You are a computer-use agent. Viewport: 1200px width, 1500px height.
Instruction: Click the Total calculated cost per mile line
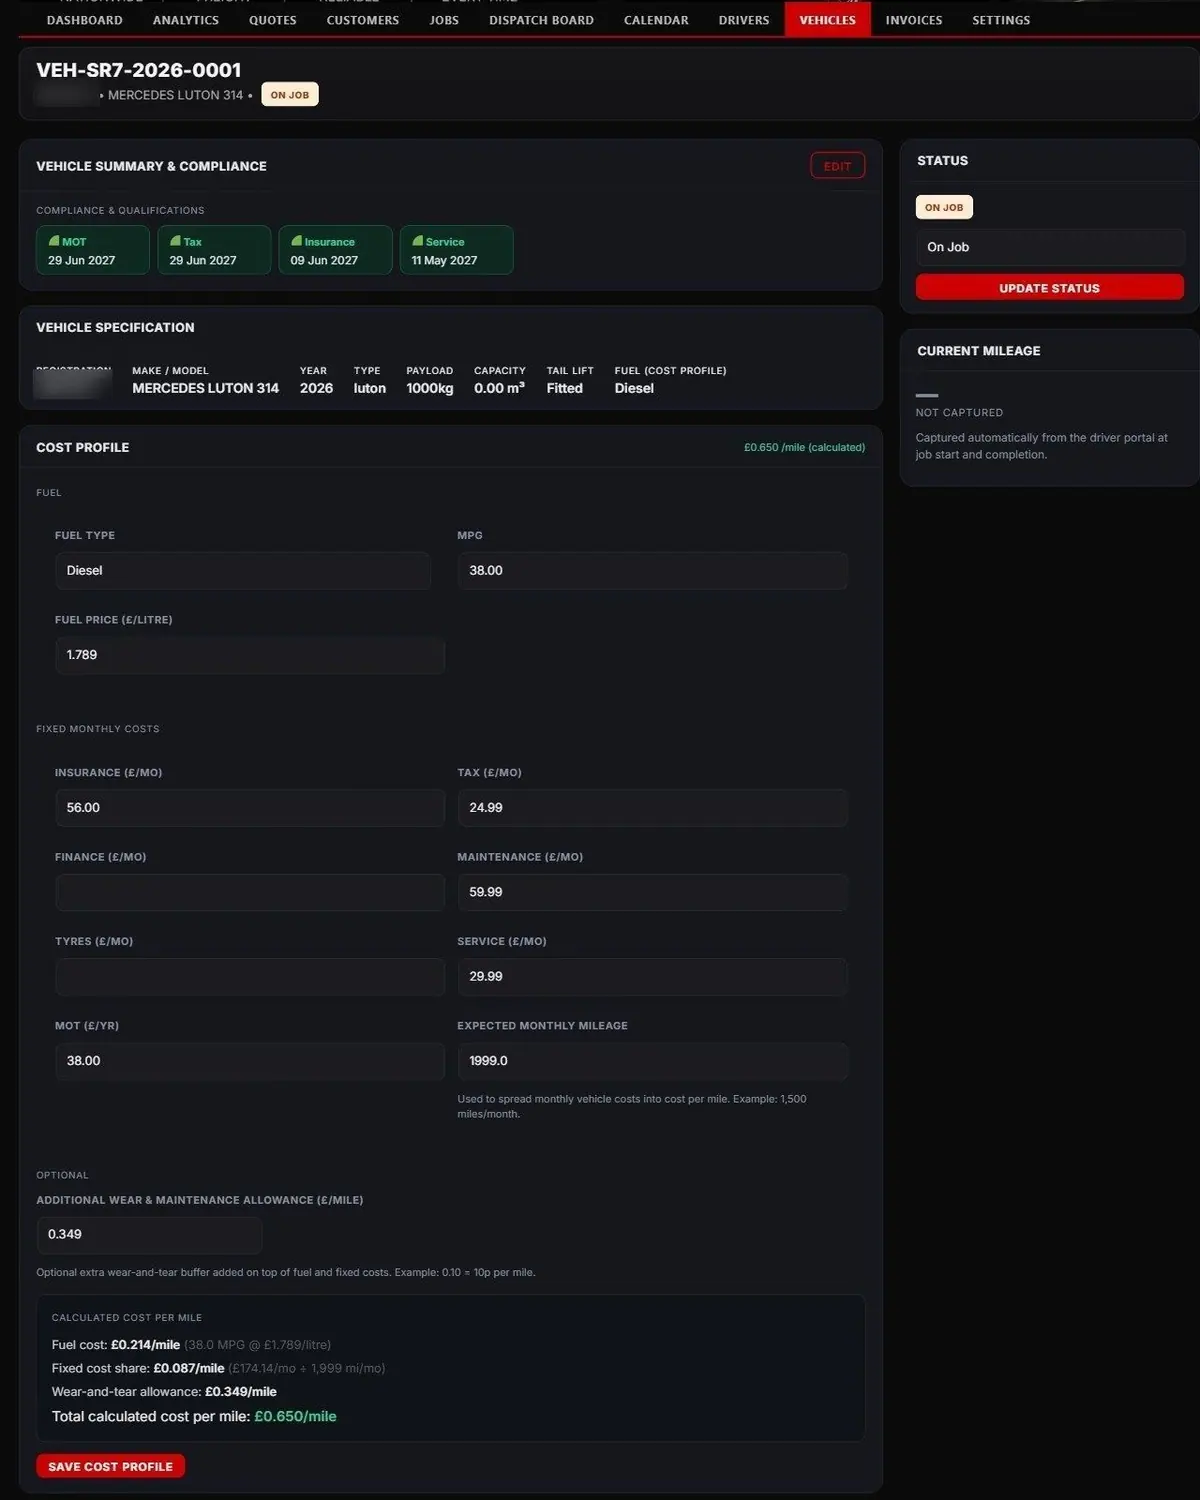(x=194, y=1416)
